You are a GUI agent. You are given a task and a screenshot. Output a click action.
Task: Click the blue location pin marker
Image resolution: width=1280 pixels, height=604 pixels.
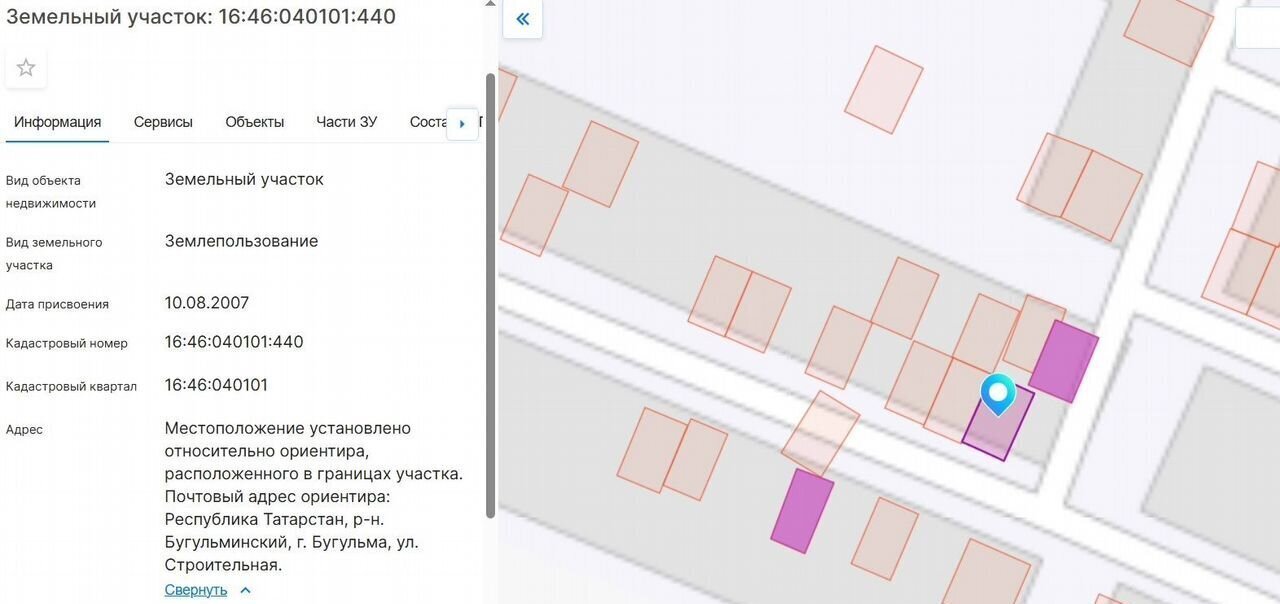pos(998,395)
